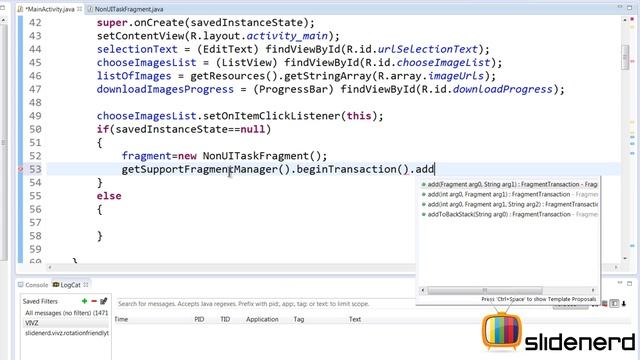640x360 pixels.
Task: Clear the LogCat log
Action: 604,304
